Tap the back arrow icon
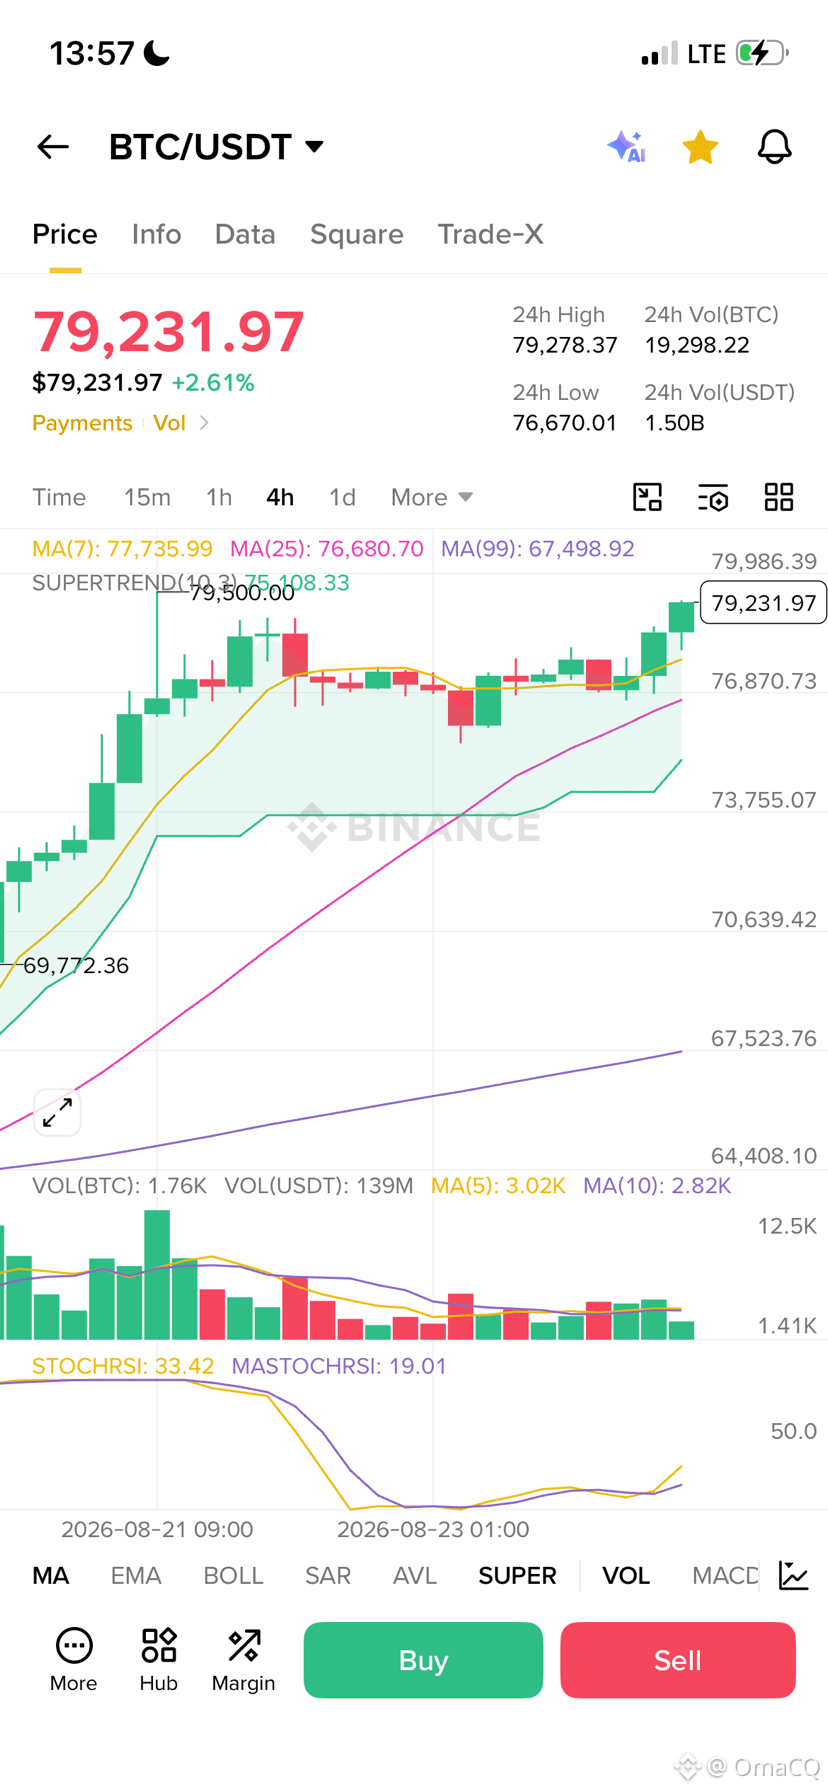828x1792 pixels. [53, 147]
